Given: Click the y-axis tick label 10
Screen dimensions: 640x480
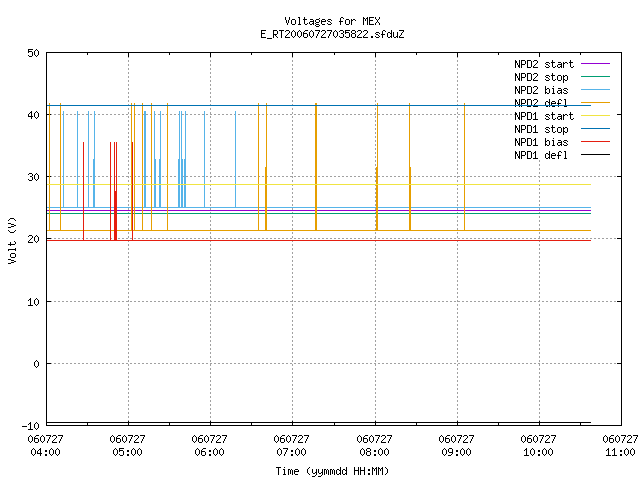Looking at the screenshot, I should (33, 302).
